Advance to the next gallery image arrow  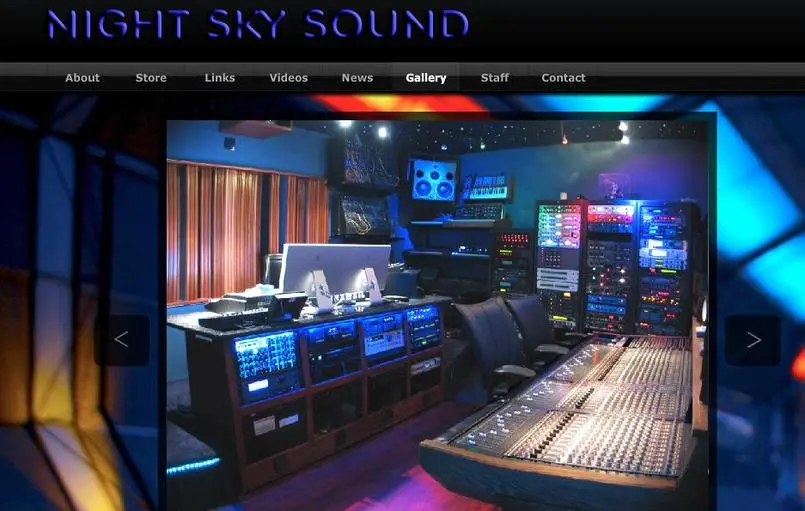tap(753, 340)
